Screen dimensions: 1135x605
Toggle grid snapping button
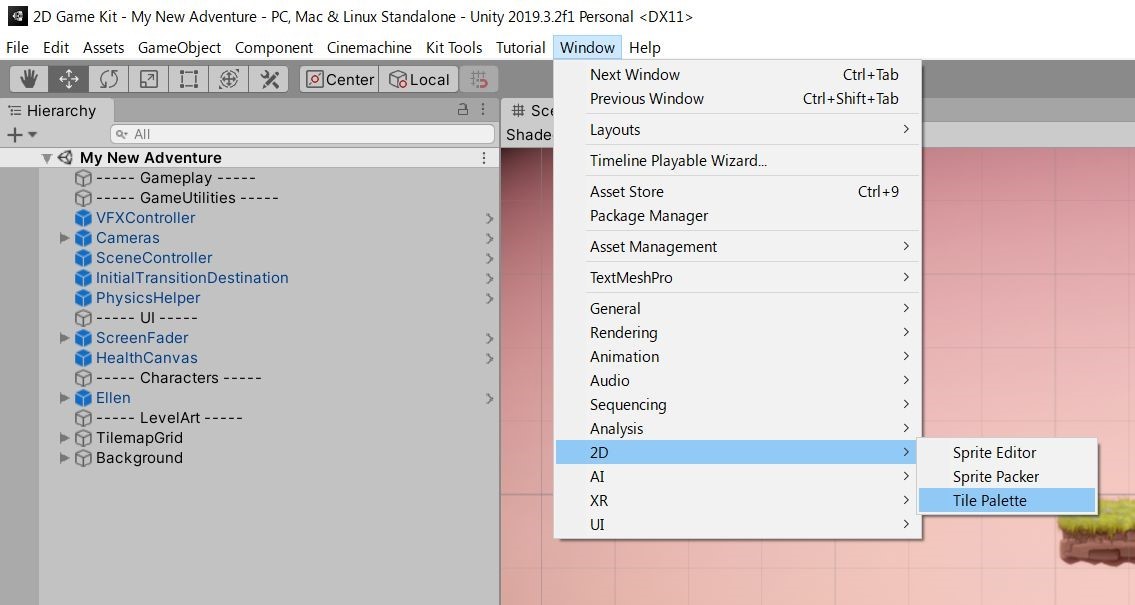[x=478, y=79]
